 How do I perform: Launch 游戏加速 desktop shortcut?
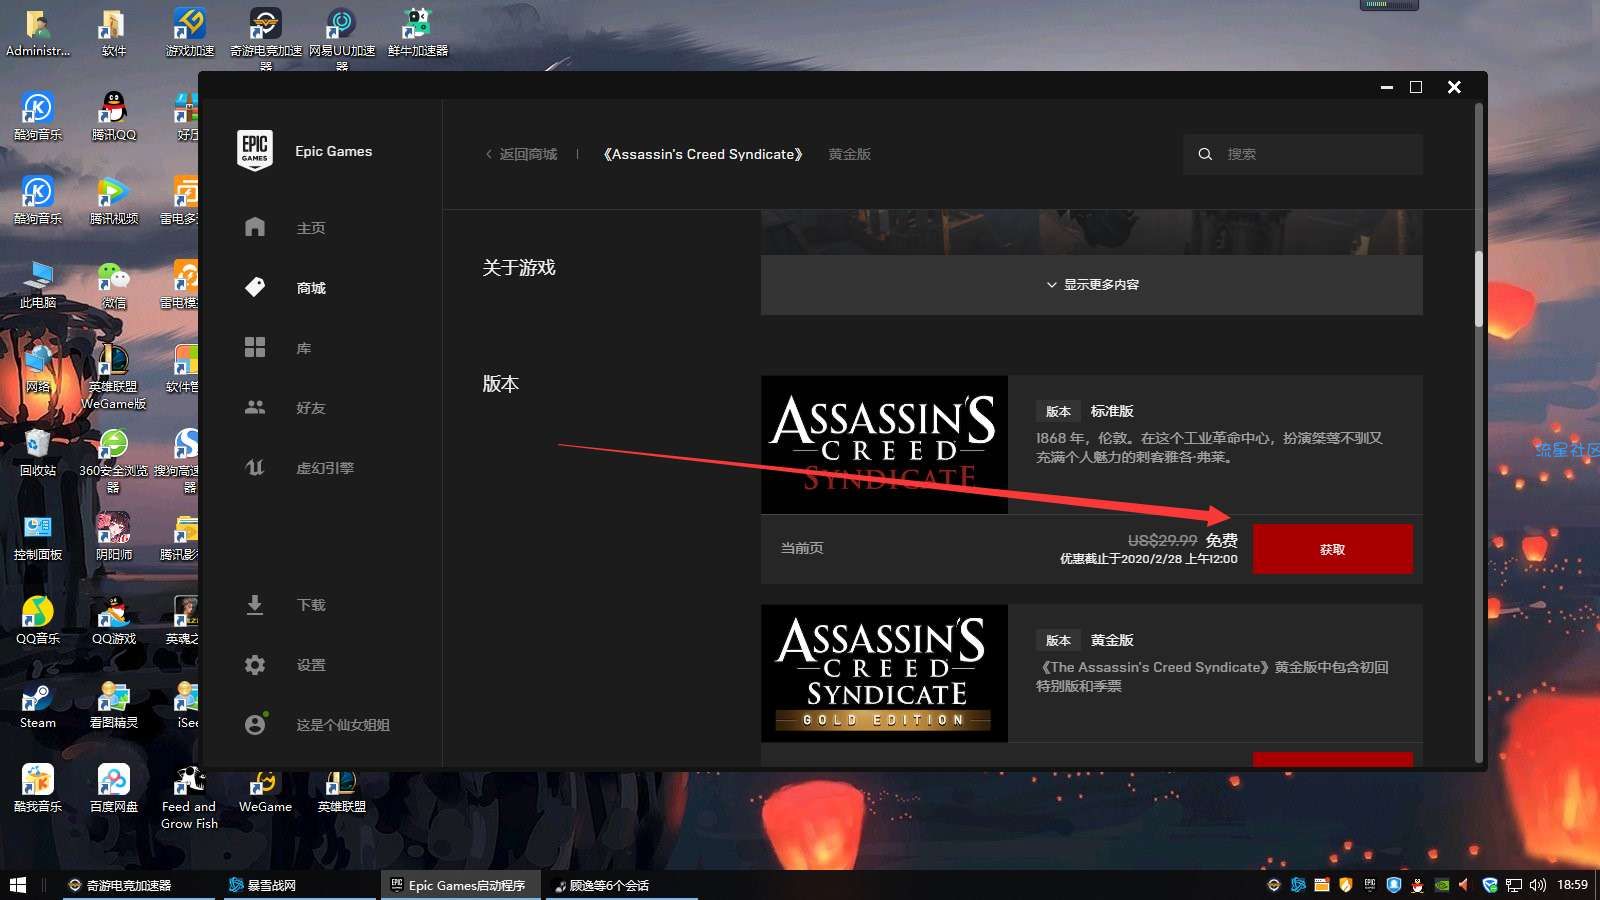coord(190,32)
